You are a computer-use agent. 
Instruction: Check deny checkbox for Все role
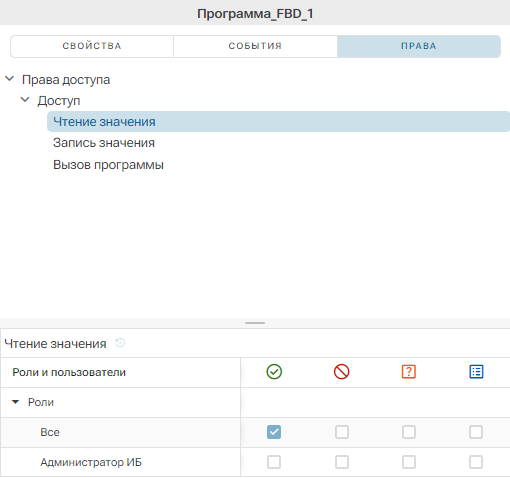(342, 432)
